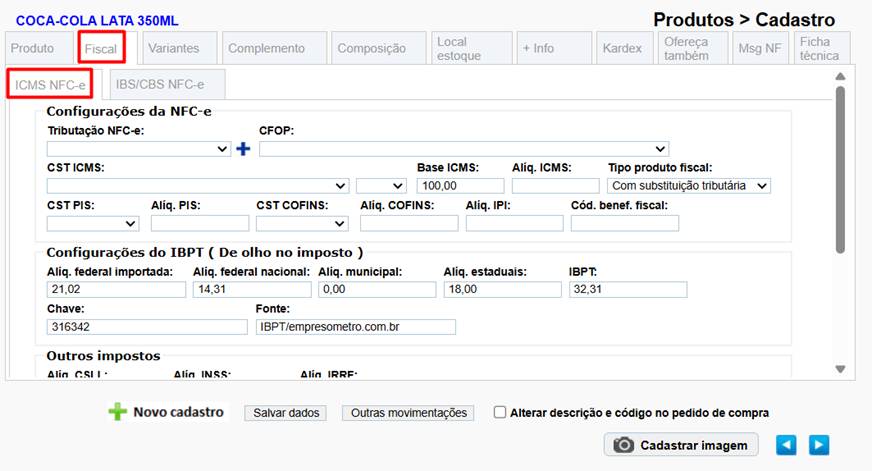Click the vertical scrollbar thumb
872x471 pixels.
click(840, 170)
